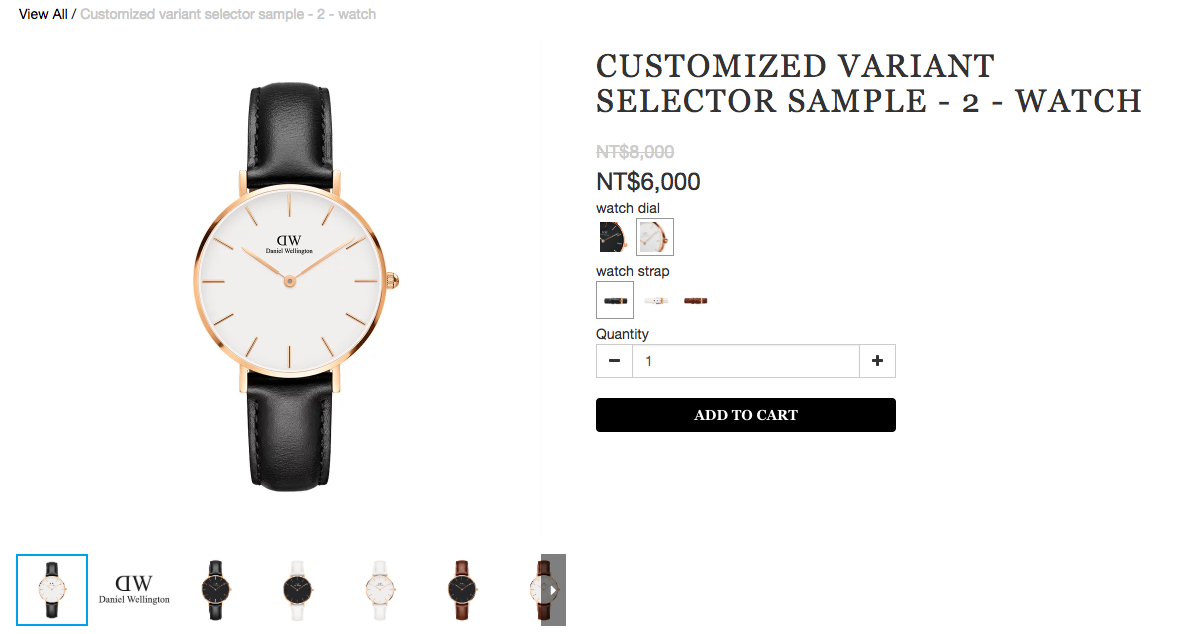
Task: Open the View All breadcrumb link
Action: (43, 14)
